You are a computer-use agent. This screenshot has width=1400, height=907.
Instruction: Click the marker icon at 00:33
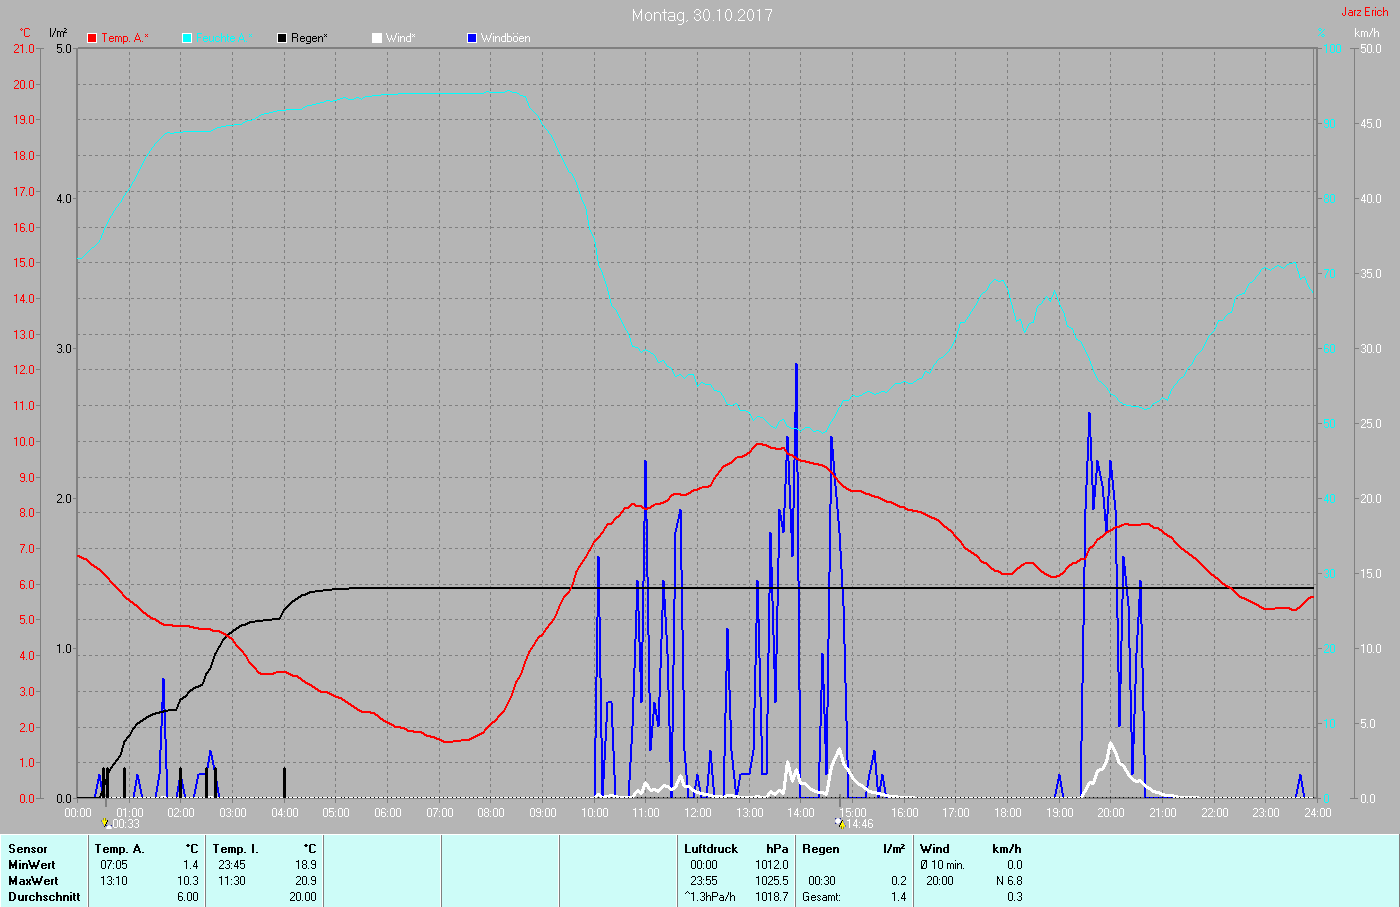coord(106,824)
